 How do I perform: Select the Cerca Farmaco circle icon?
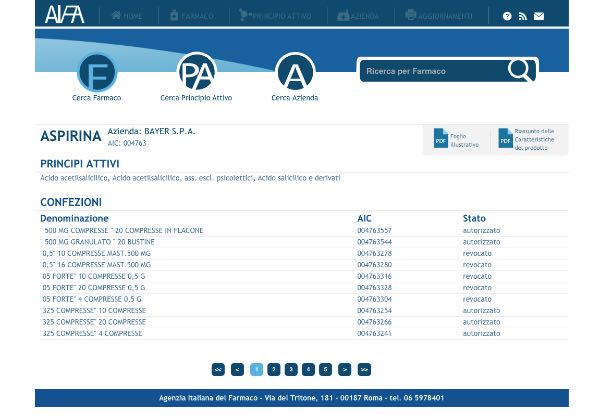97,73
